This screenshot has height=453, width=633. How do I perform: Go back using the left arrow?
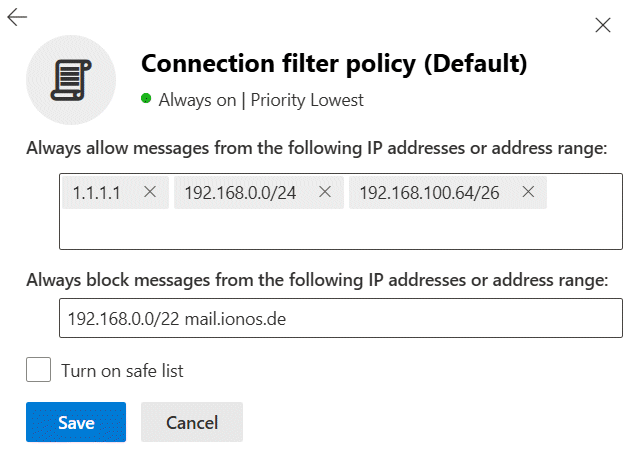tap(17, 17)
